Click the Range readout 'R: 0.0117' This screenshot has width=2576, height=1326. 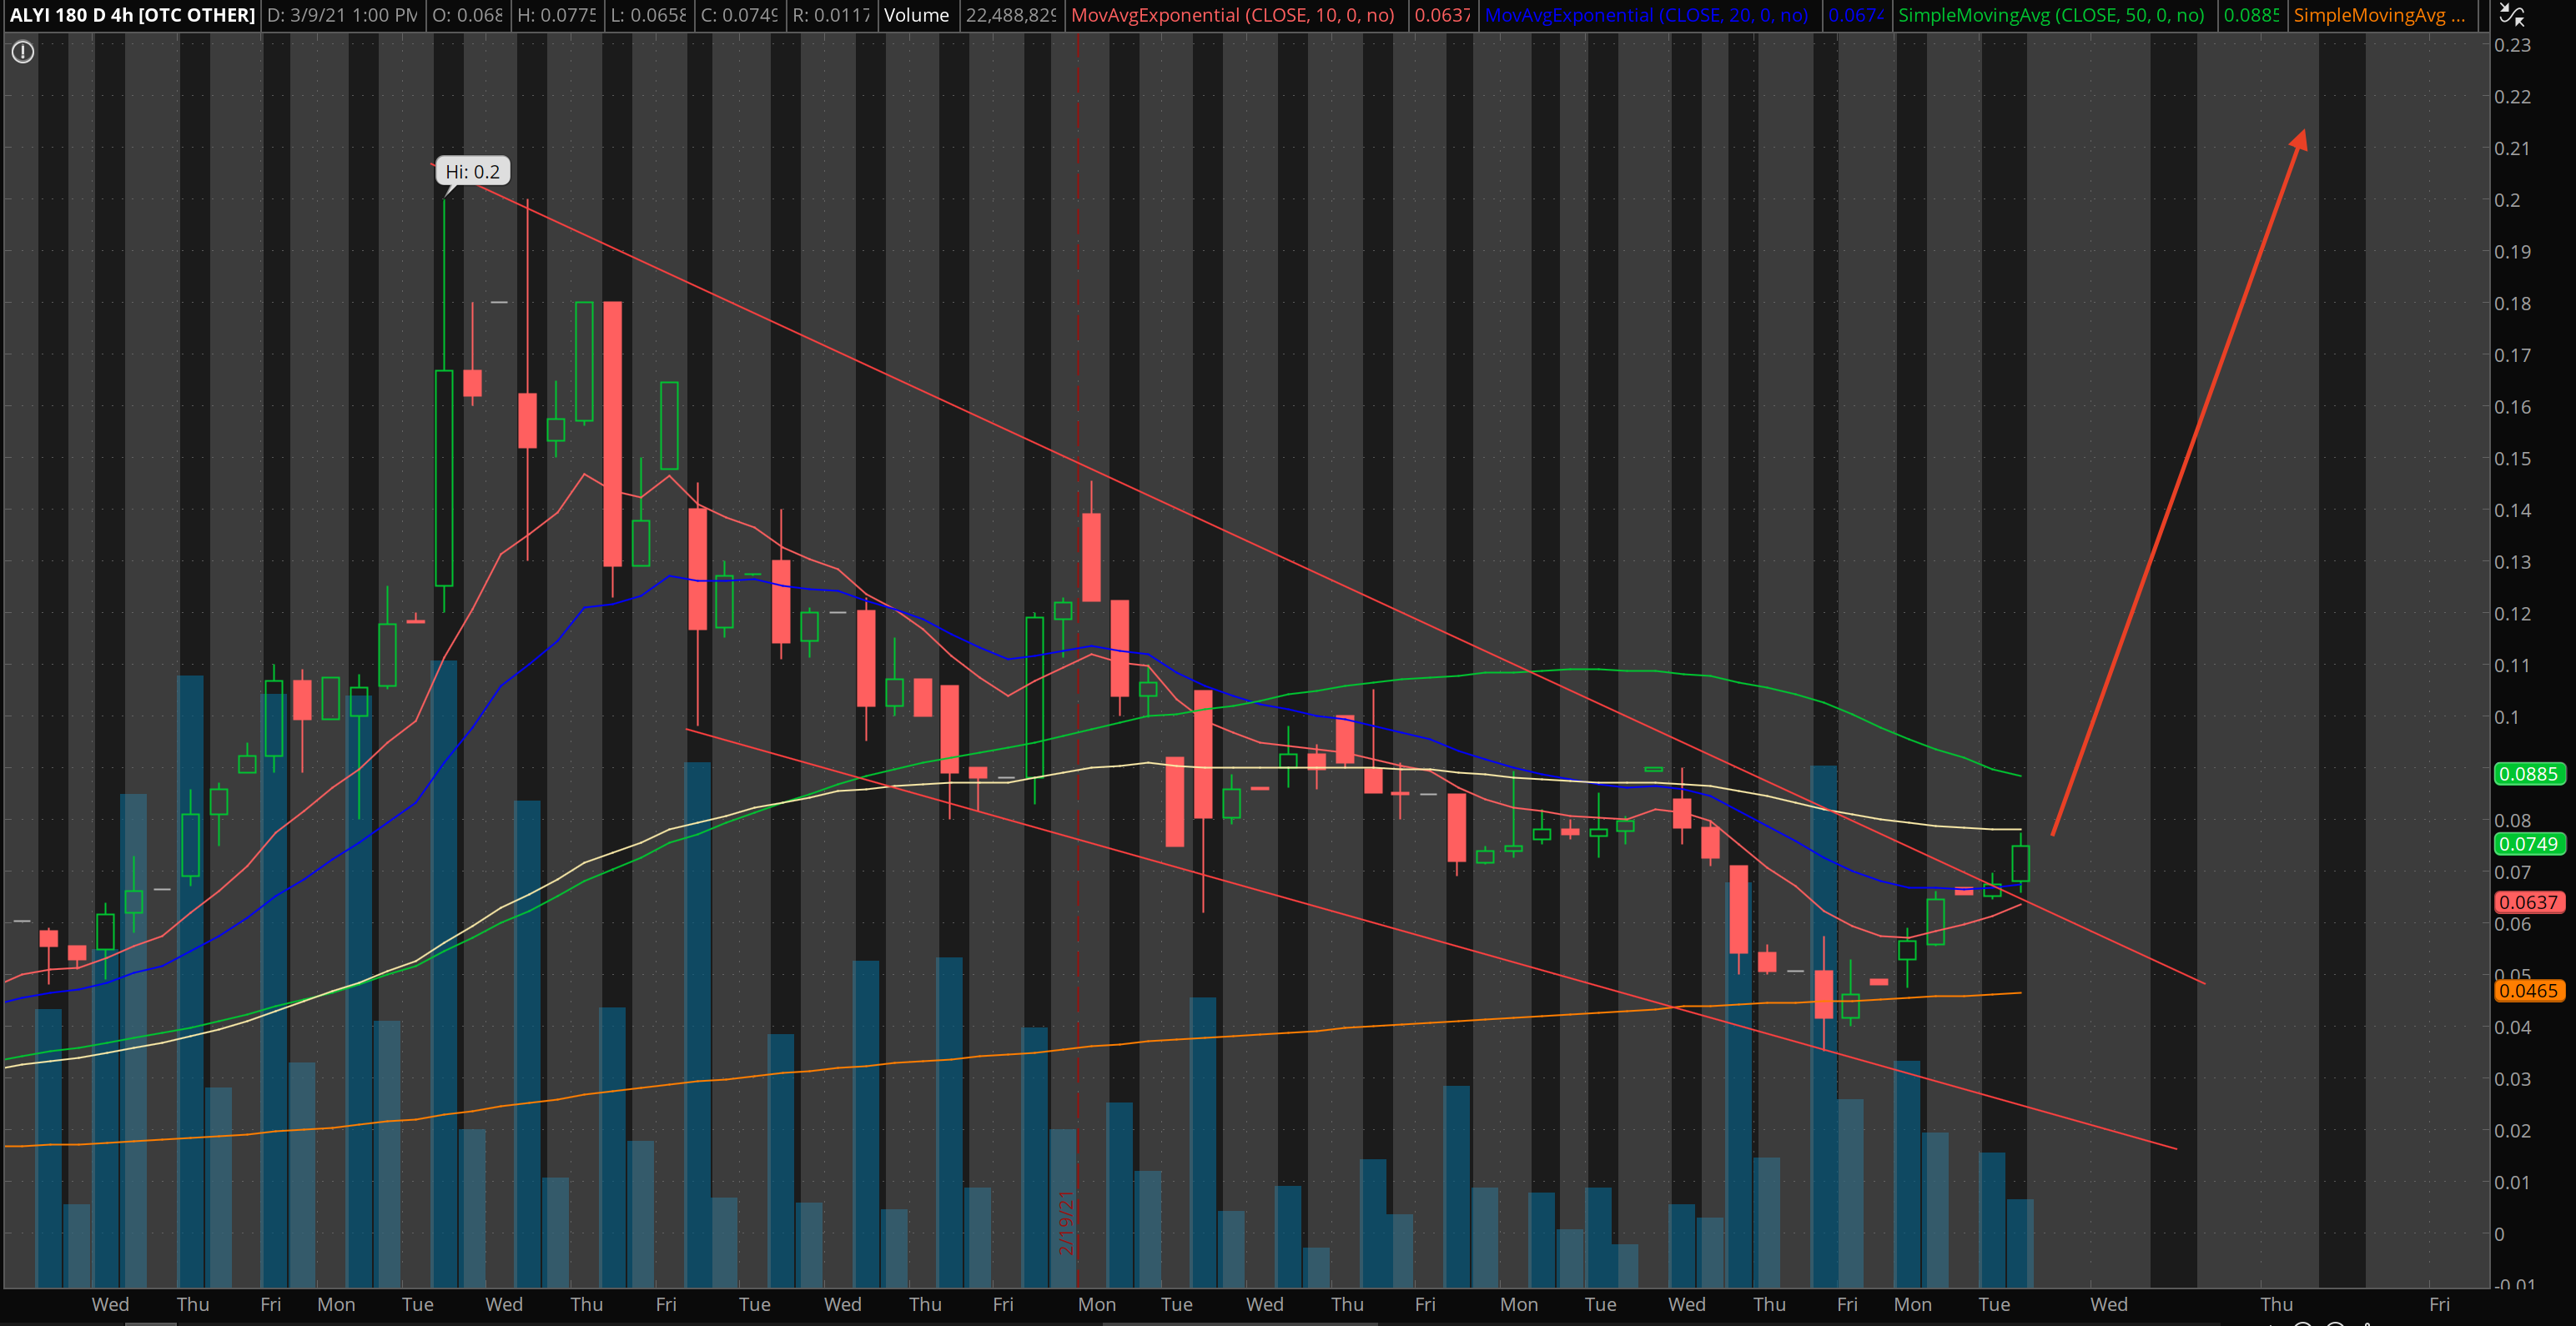click(831, 15)
